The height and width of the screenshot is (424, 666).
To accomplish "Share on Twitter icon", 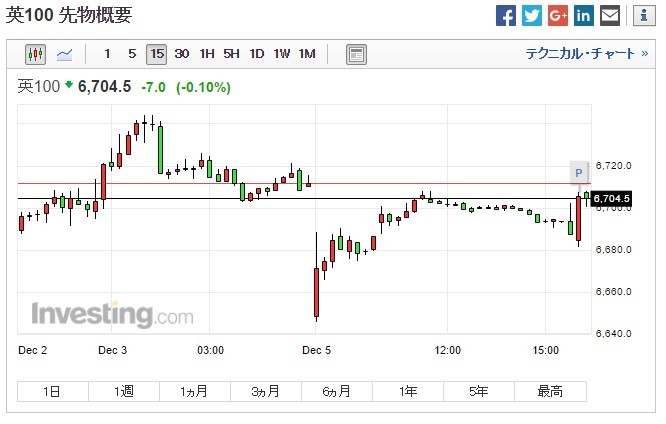I will [x=532, y=16].
